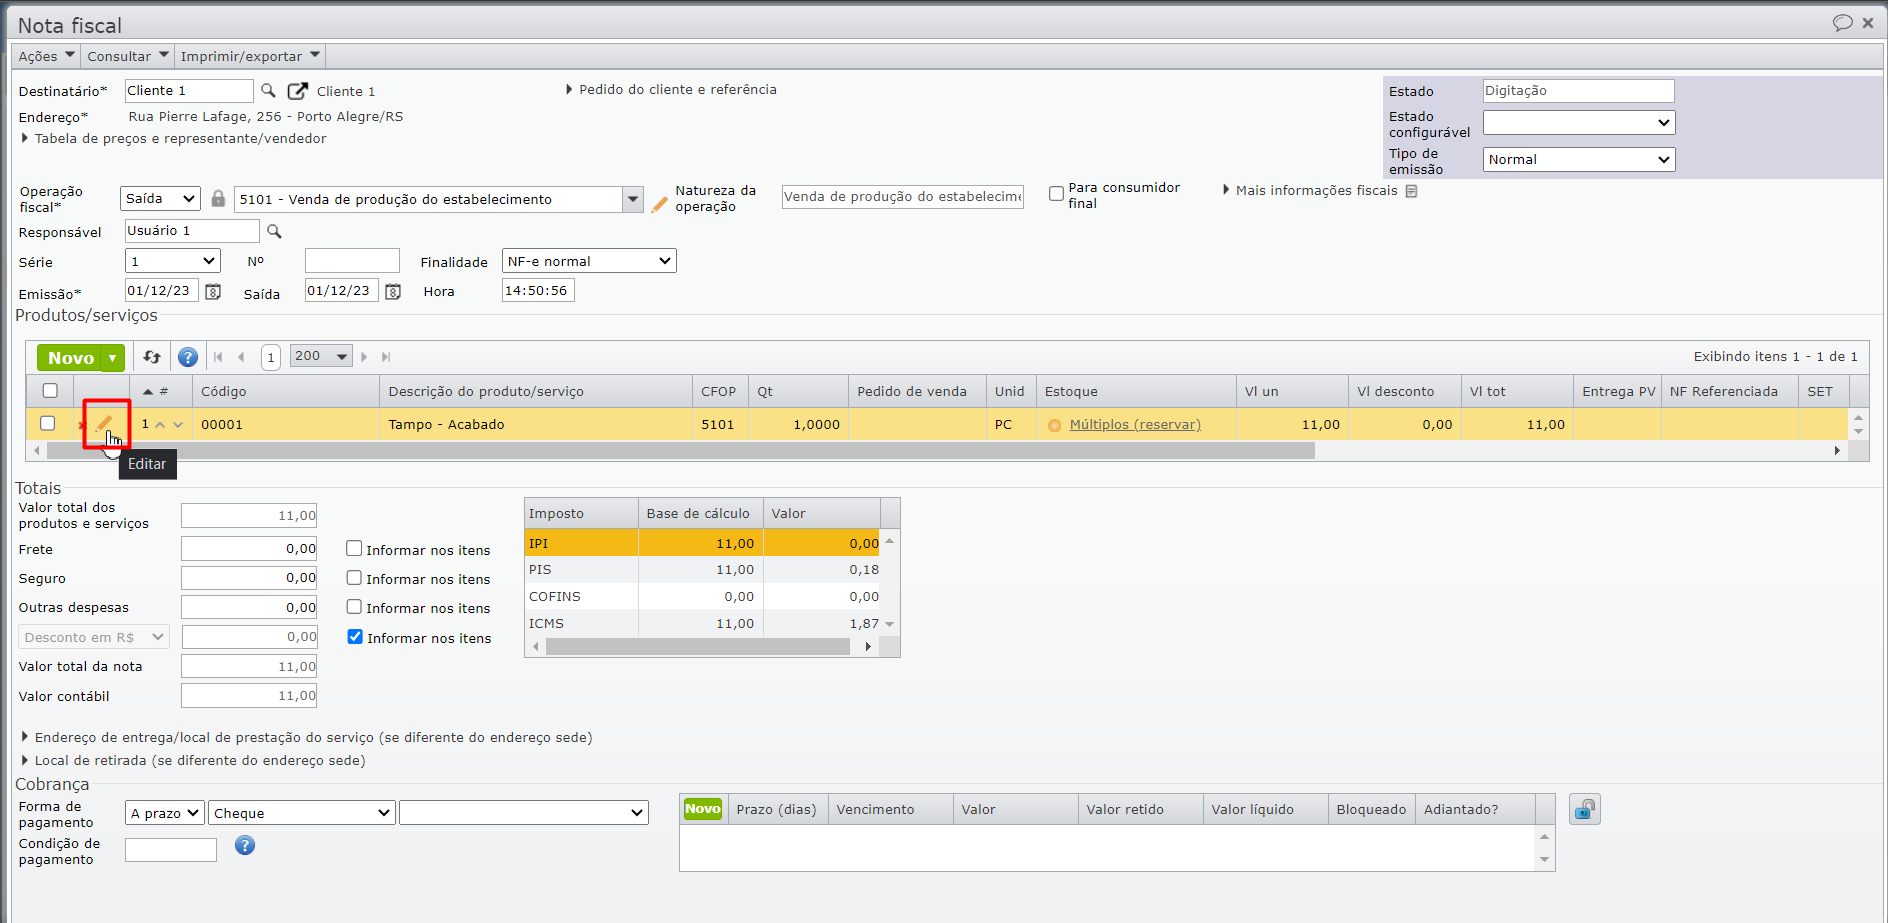Click the green Novo button in Produtos/serviços
The height and width of the screenshot is (923, 1888).
69,358
